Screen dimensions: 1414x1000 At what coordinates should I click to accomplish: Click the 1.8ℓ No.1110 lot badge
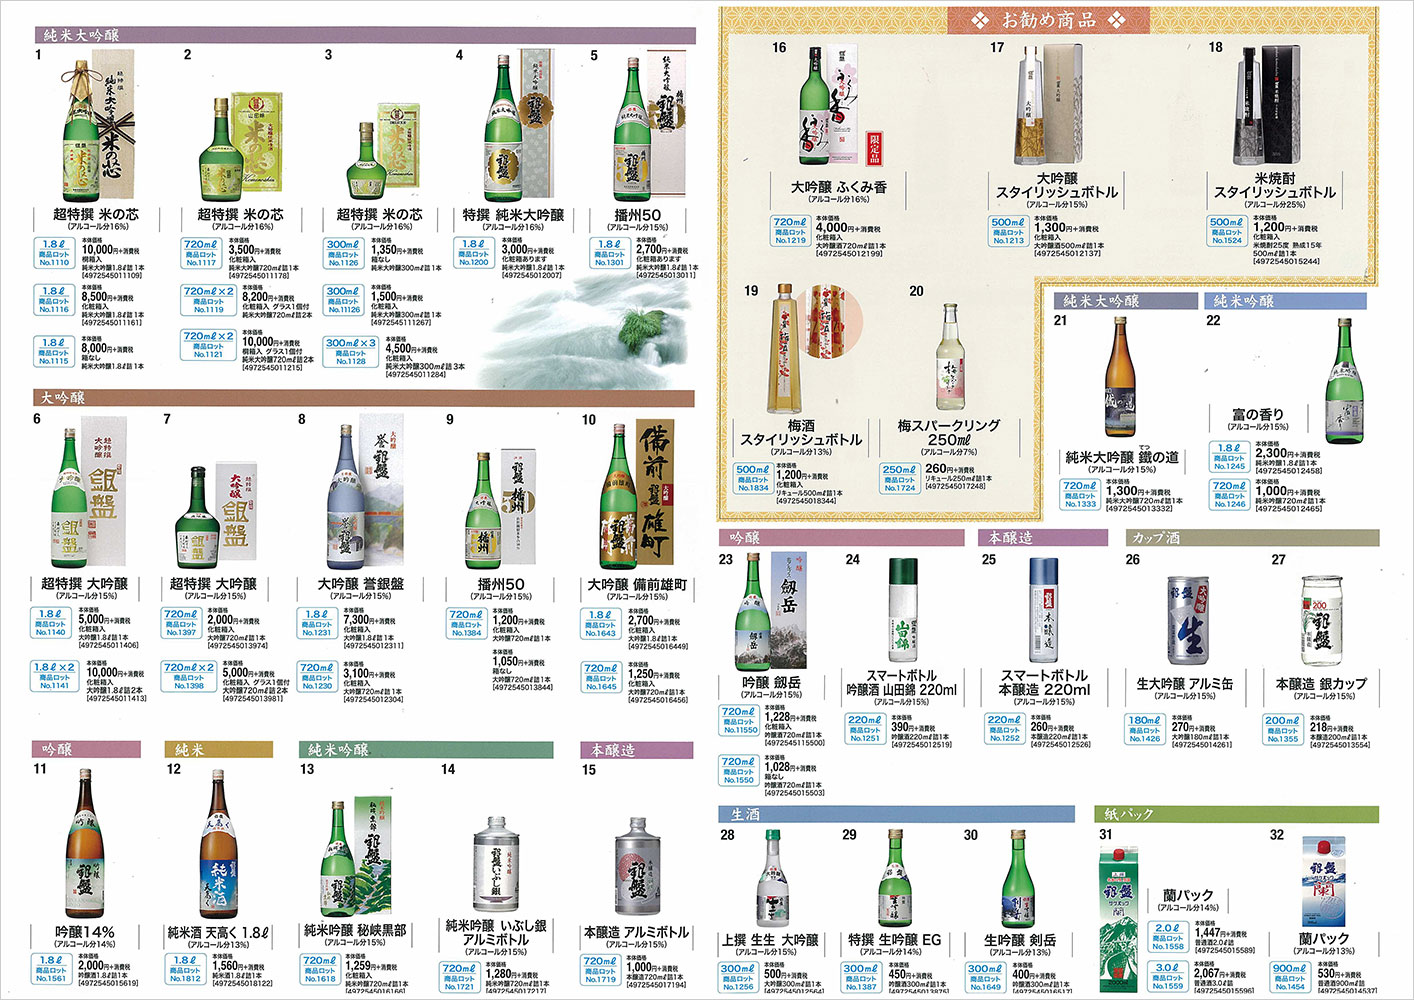[x=54, y=253]
